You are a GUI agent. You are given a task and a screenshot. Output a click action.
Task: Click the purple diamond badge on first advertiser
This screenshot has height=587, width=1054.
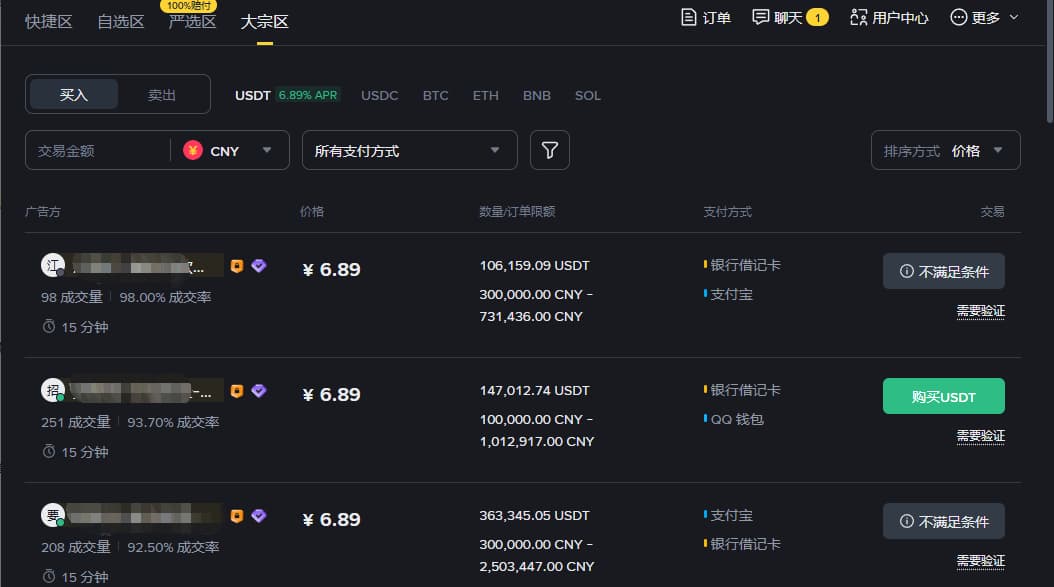tap(259, 266)
